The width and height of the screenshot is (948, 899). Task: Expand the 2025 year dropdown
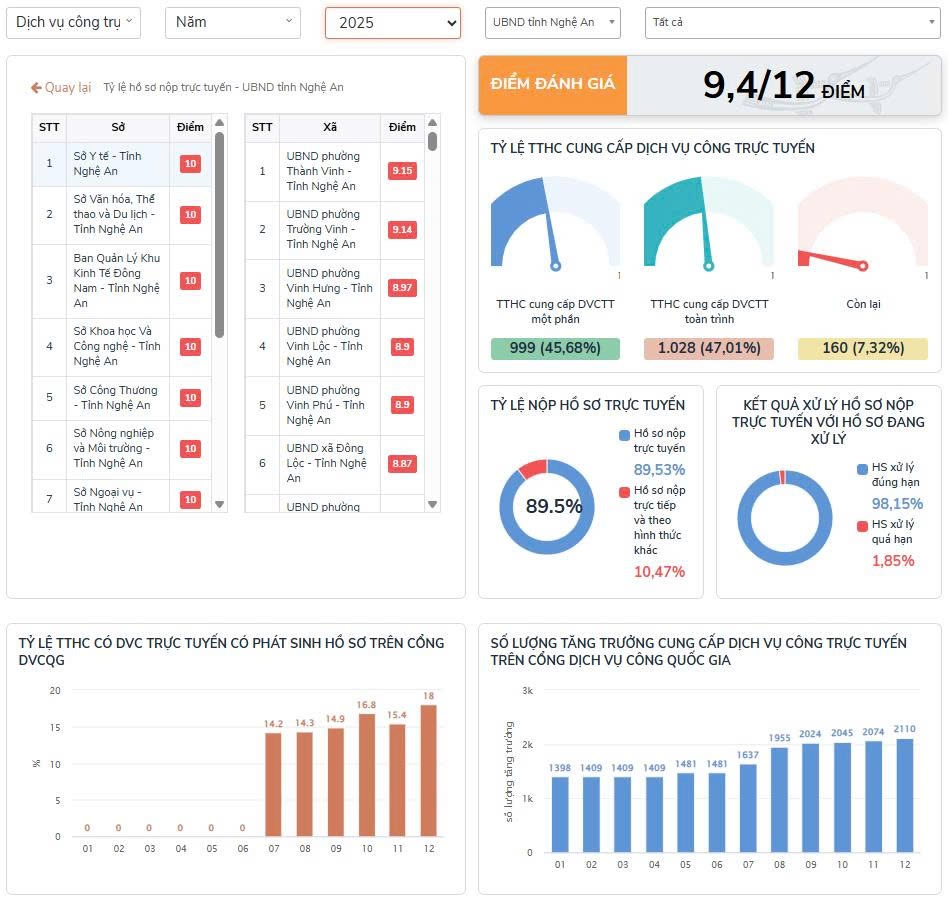click(x=392, y=23)
